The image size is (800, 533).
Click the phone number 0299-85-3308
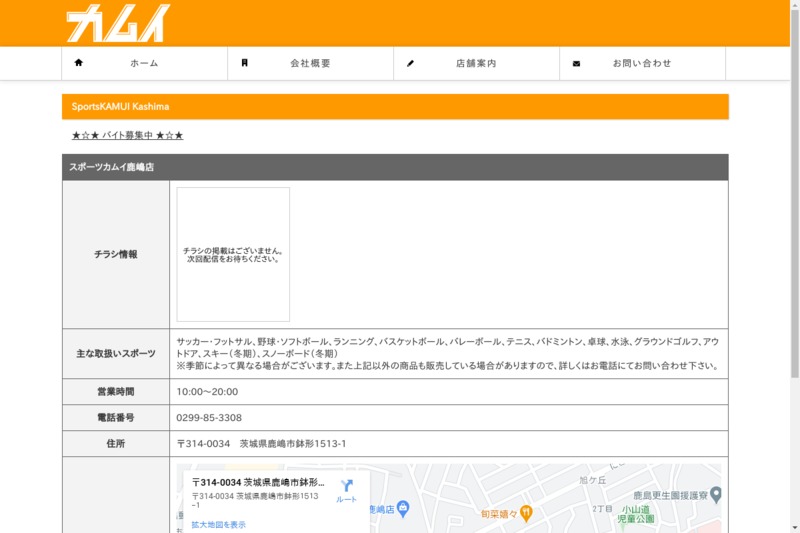[209, 418]
